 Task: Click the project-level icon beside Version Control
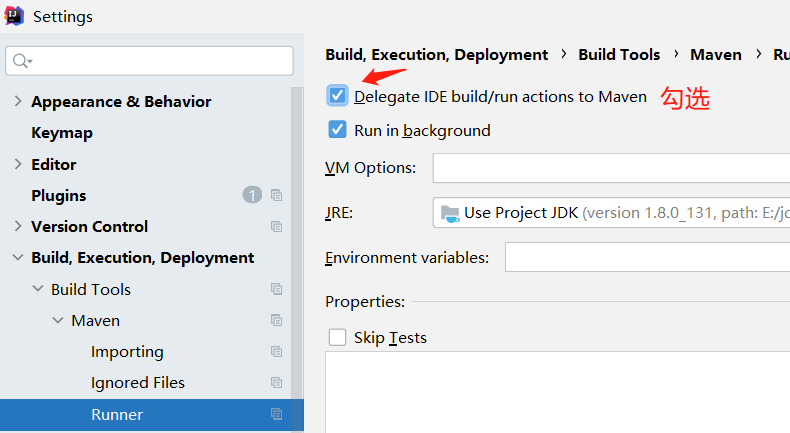coord(277,227)
